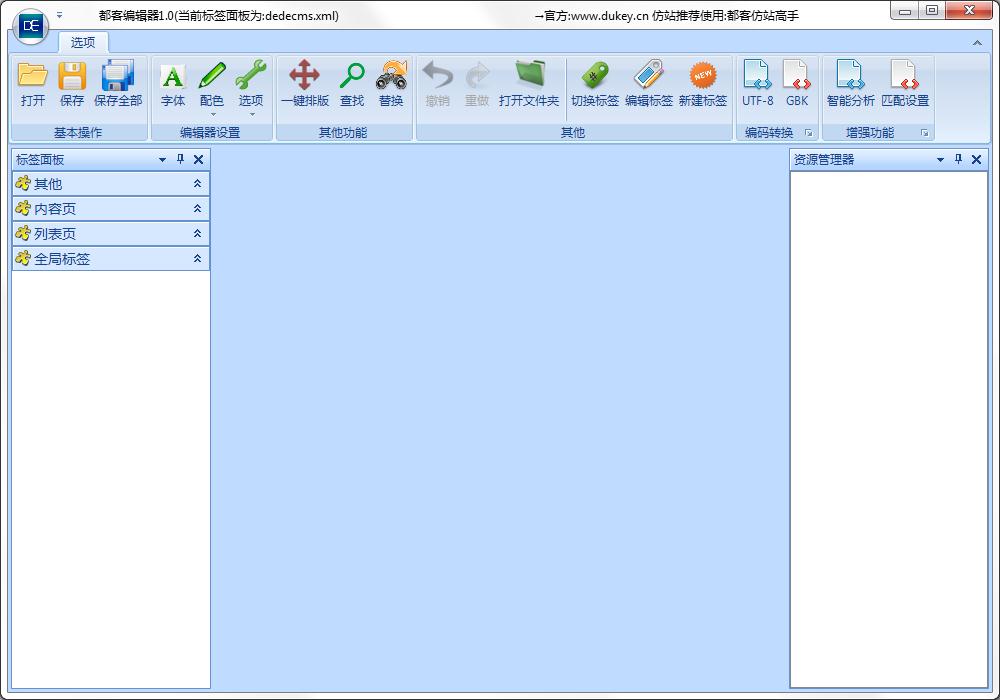The width and height of the screenshot is (1000, 700).
Task: Open 资源管理器 panel dropdown arrow
Action: 940,159
